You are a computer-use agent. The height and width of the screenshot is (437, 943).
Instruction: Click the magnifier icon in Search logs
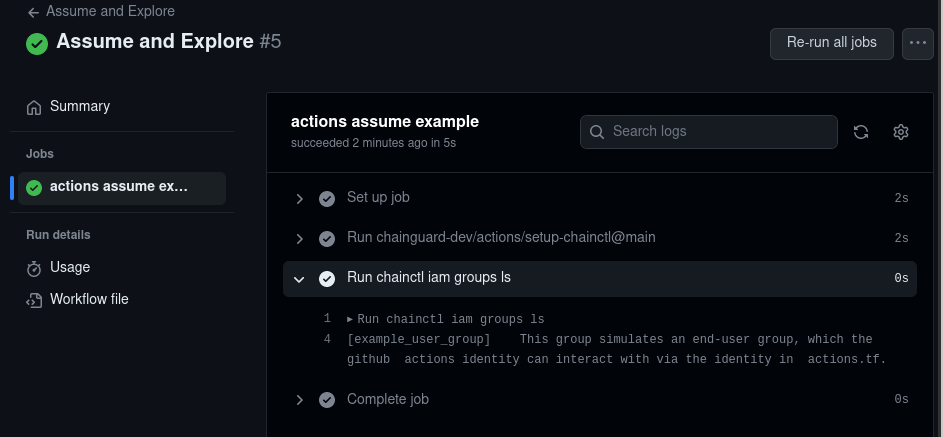(x=597, y=132)
